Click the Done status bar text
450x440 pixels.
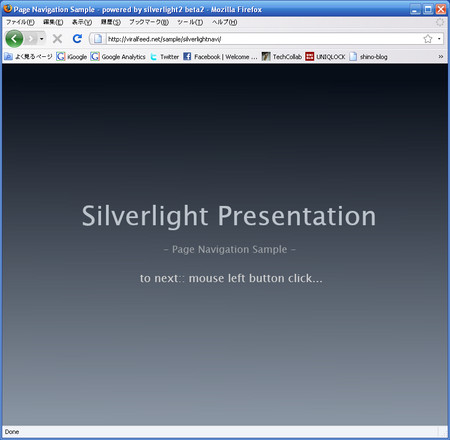[12, 432]
